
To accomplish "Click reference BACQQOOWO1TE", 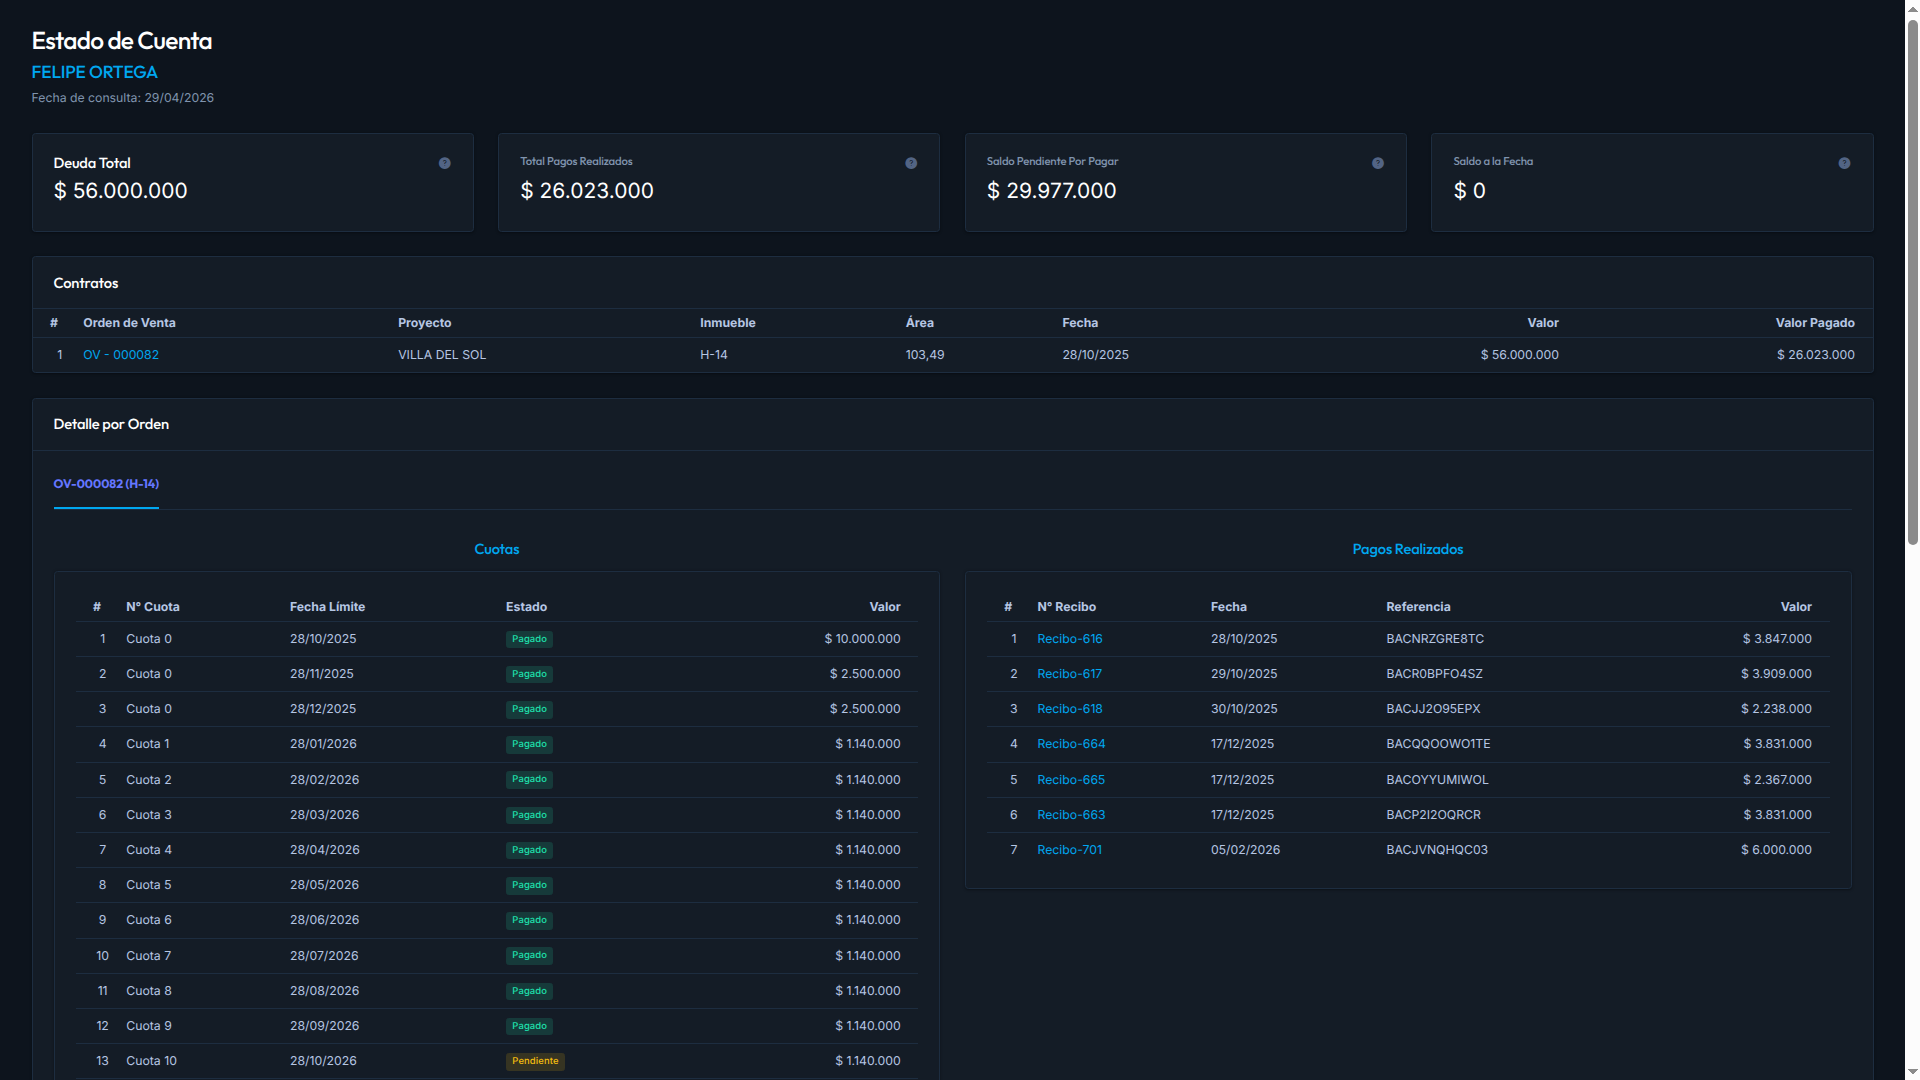I will (x=1438, y=744).
